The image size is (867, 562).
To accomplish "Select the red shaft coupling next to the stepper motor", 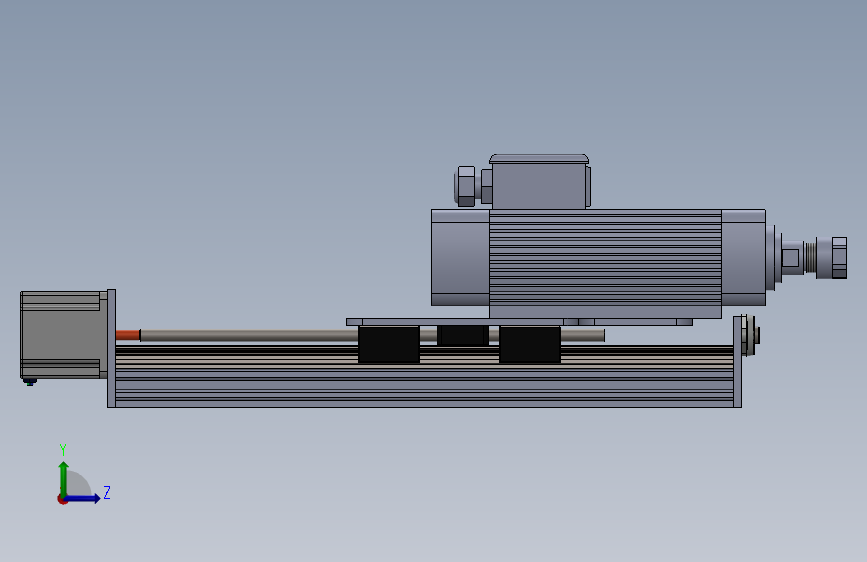I will pos(128,335).
